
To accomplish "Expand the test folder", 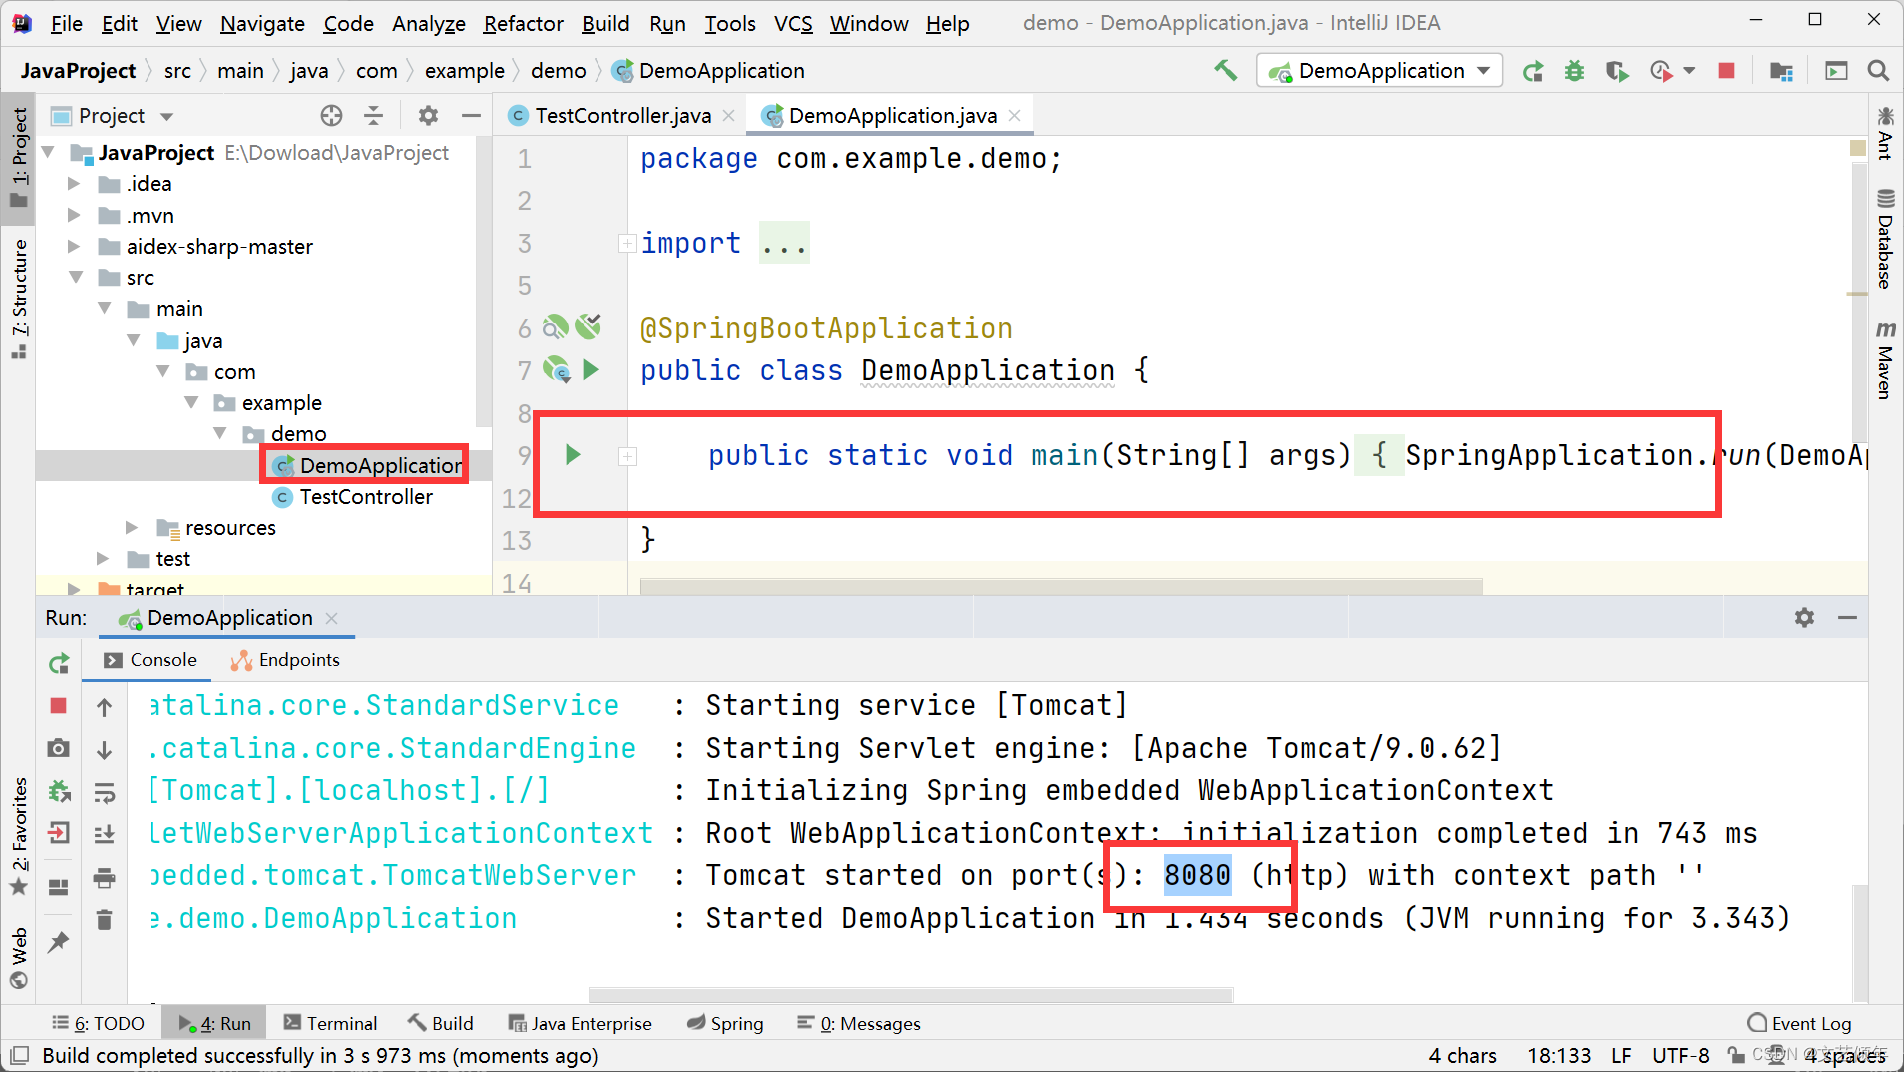I will pyautogui.click(x=103, y=558).
